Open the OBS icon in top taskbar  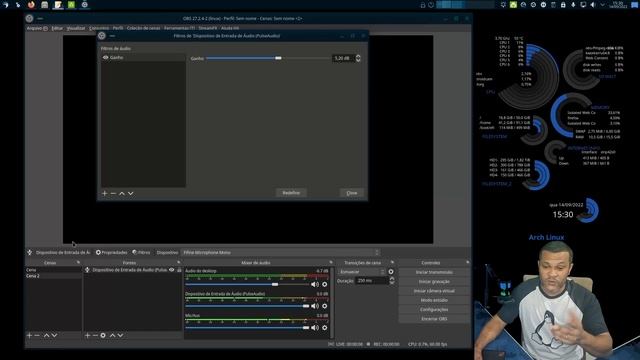(x=84, y=5)
